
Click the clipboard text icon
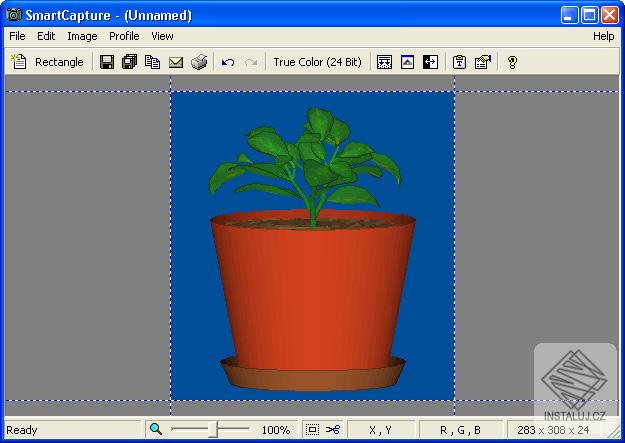pyautogui.click(x=459, y=62)
